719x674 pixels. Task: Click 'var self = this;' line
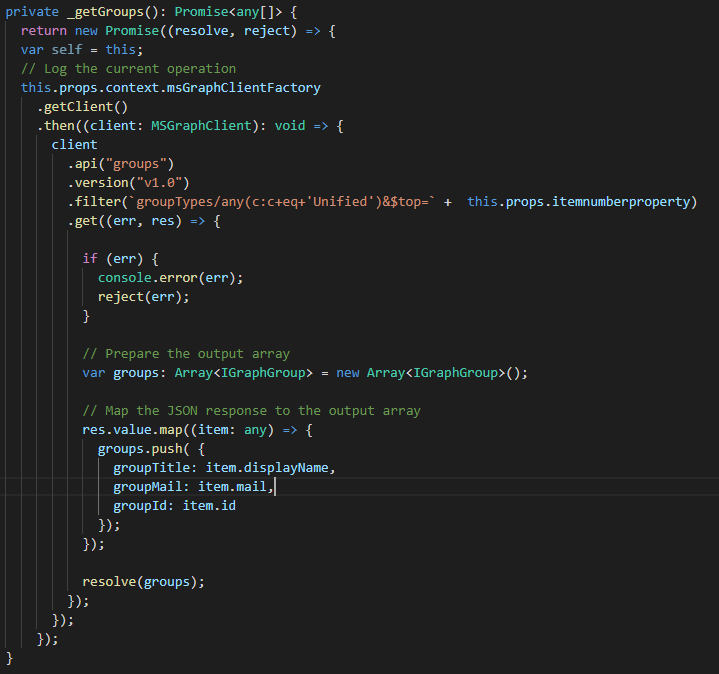point(82,50)
